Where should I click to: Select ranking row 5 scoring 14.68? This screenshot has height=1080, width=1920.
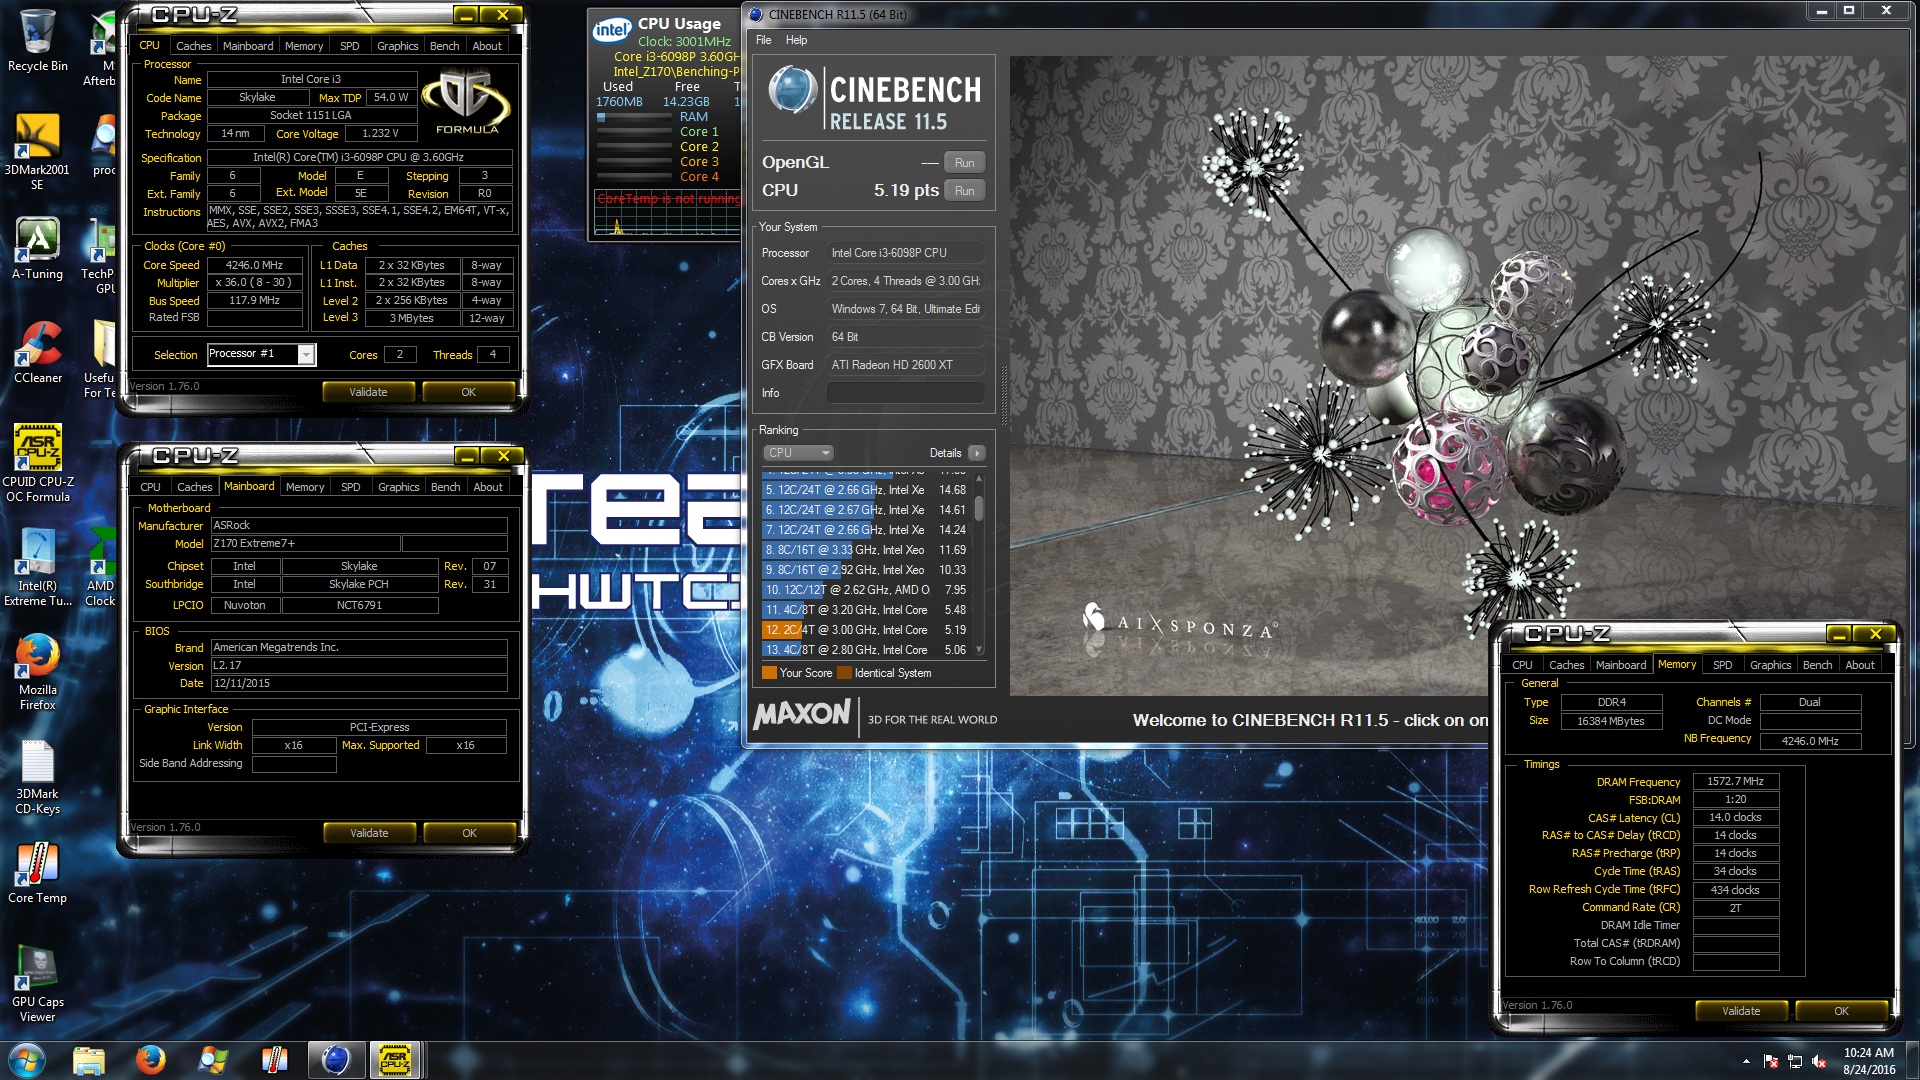pyautogui.click(x=866, y=490)
